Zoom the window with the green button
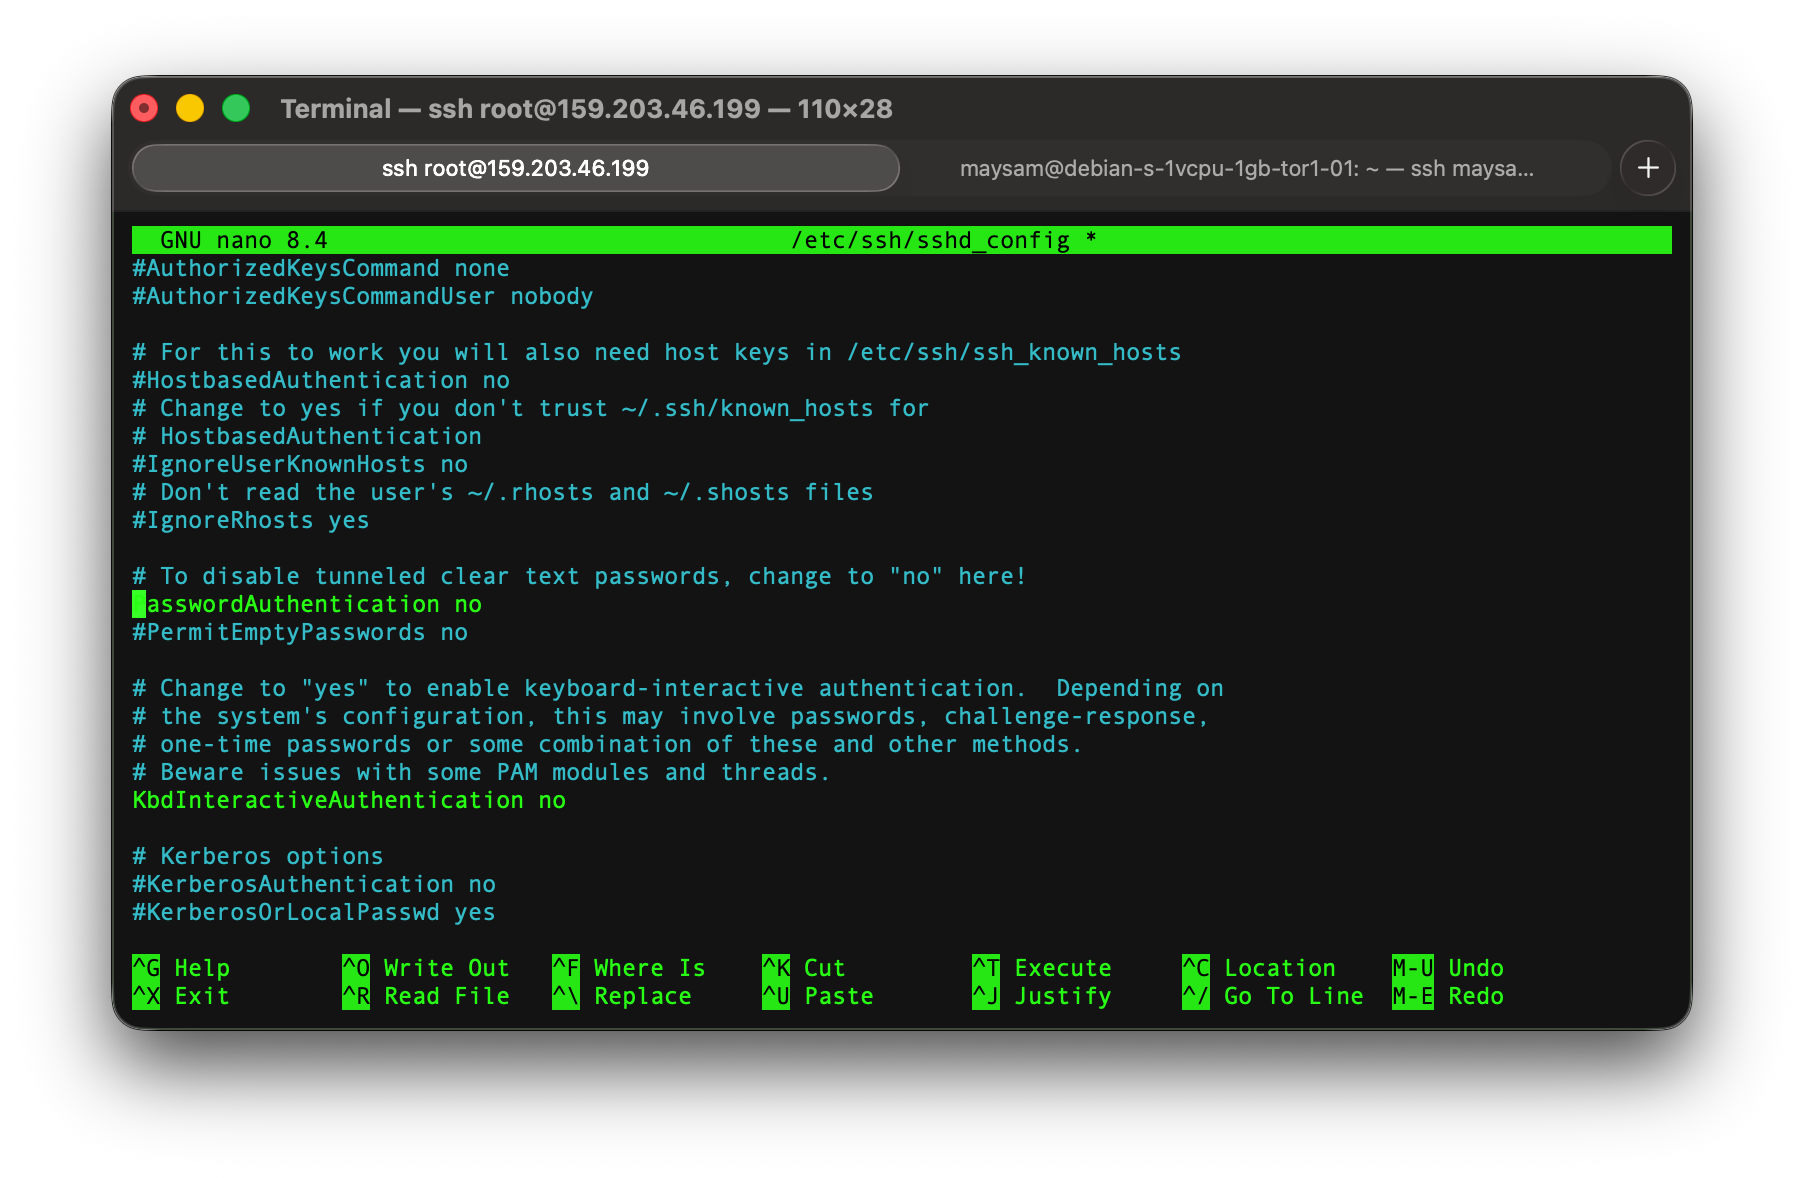The height and width of the screenshot is (1178, 1804). (x=236, y=108)
